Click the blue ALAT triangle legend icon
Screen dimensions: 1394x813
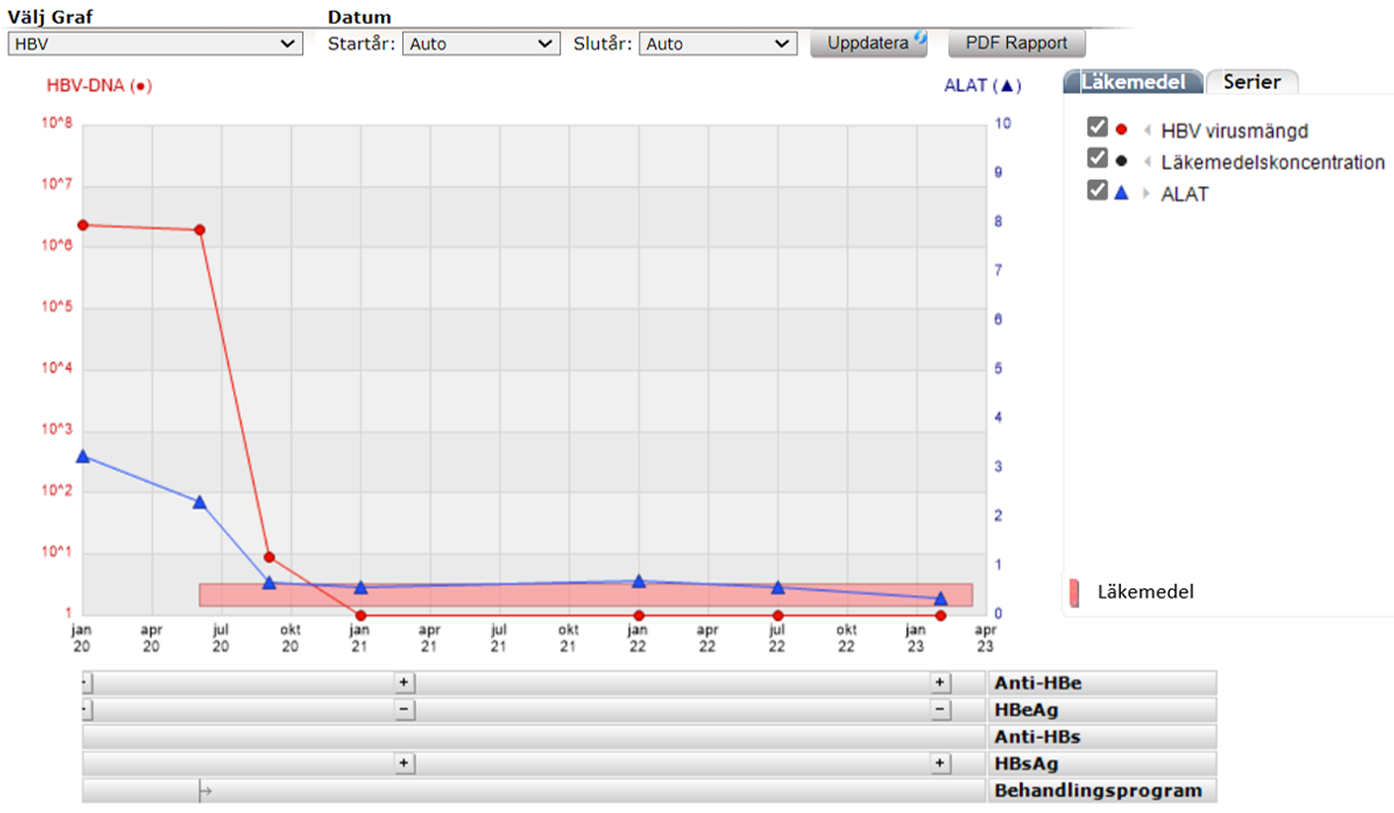[x=1121, y=194]
